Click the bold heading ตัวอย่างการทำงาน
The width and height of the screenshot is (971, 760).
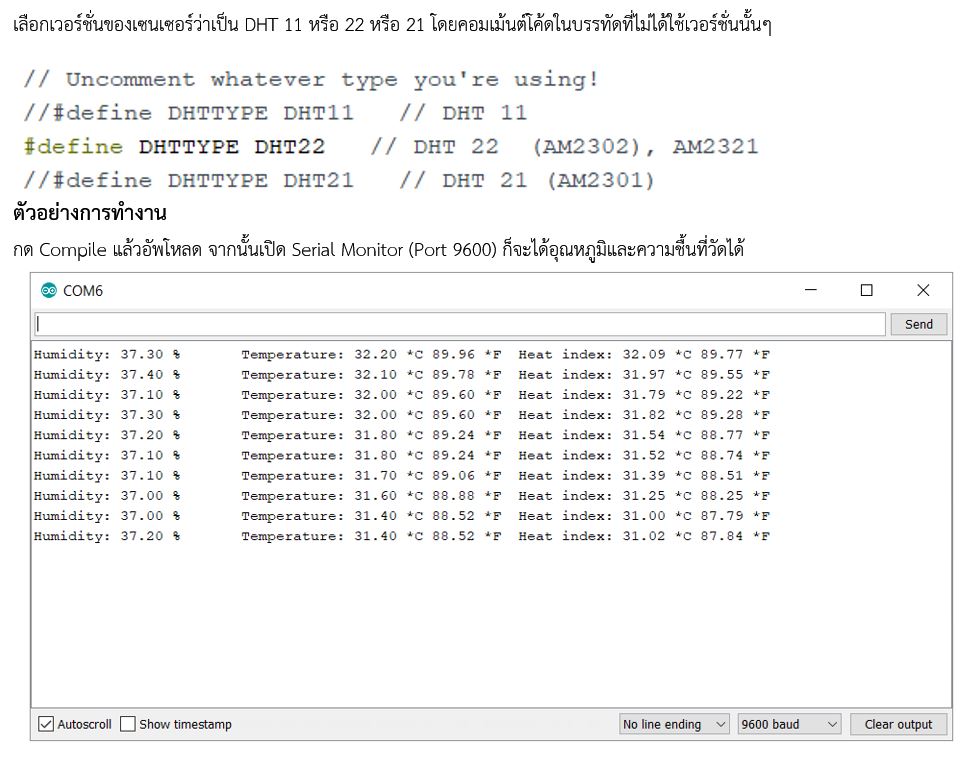point(90,213)
